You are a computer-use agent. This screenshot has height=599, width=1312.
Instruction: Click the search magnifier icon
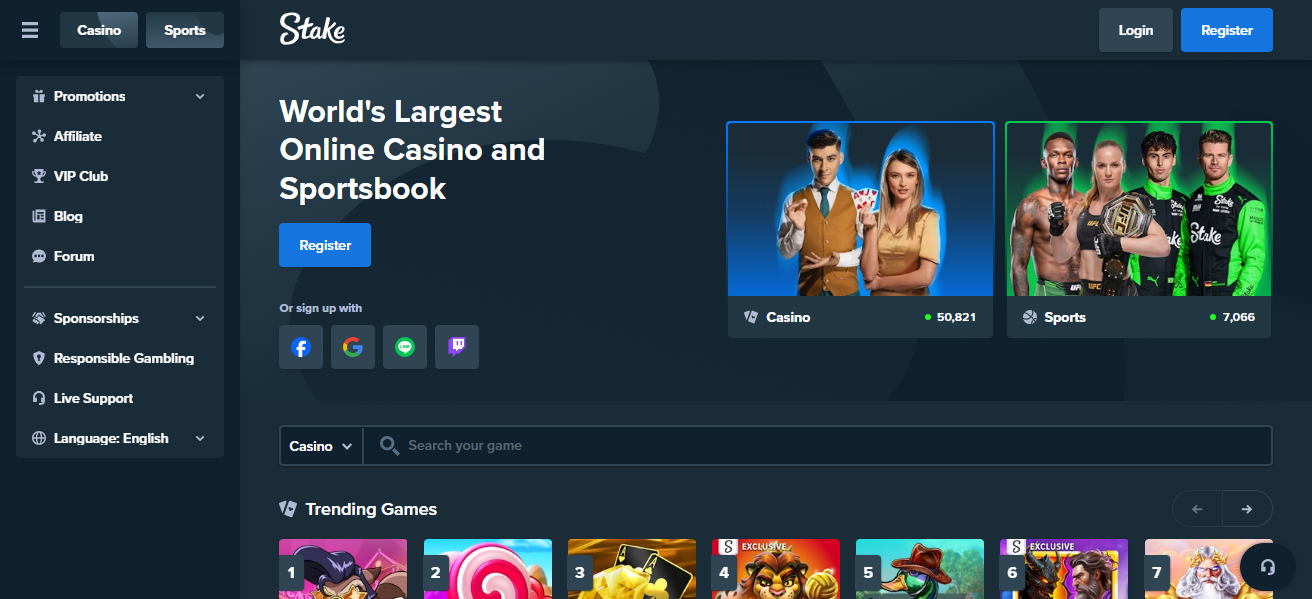click(389, 446)
